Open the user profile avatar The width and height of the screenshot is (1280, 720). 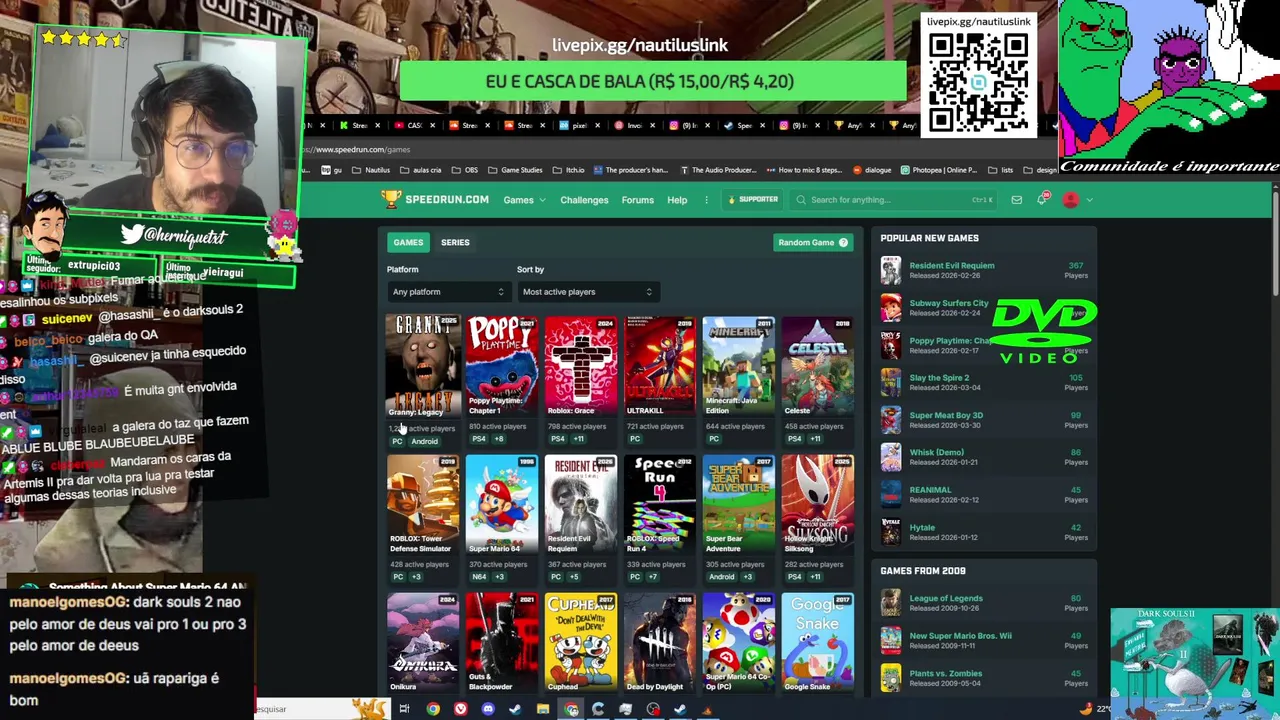[1071, 200]
